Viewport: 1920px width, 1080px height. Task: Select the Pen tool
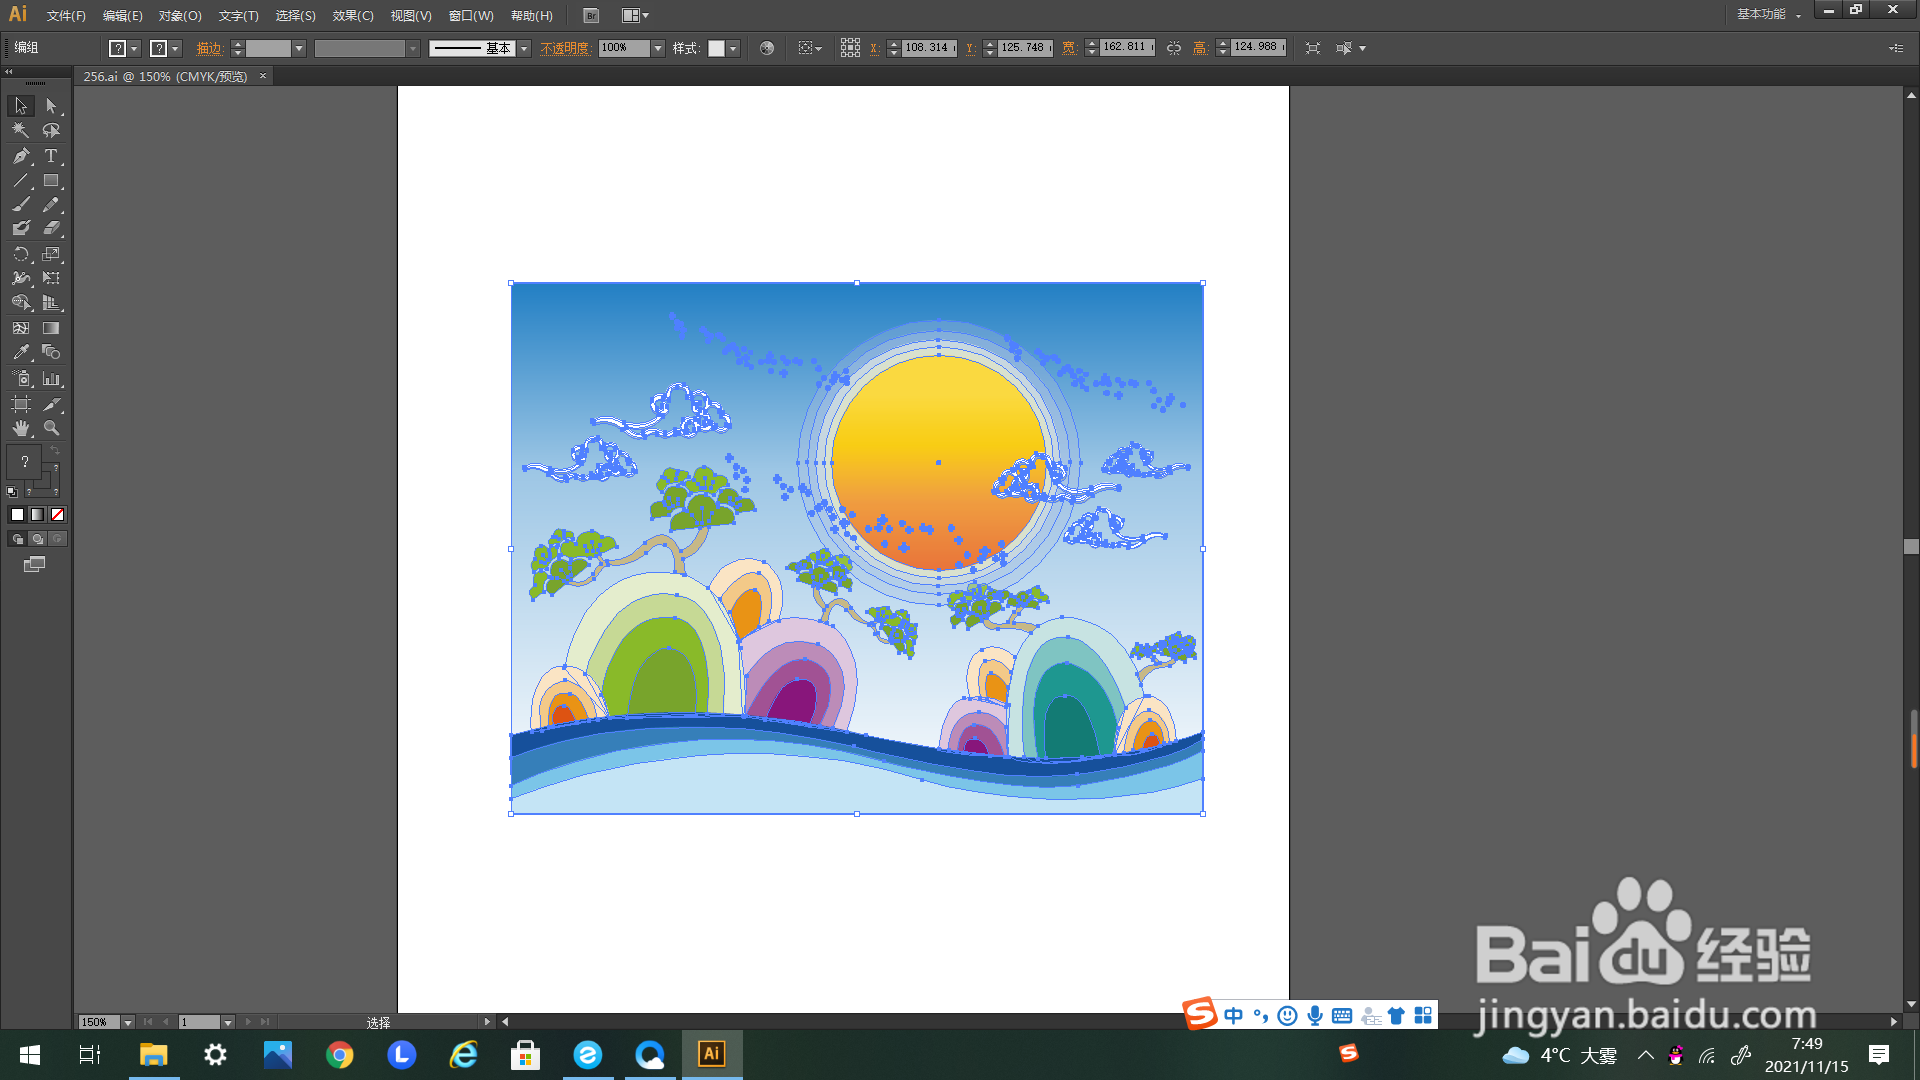pos(20,156)
